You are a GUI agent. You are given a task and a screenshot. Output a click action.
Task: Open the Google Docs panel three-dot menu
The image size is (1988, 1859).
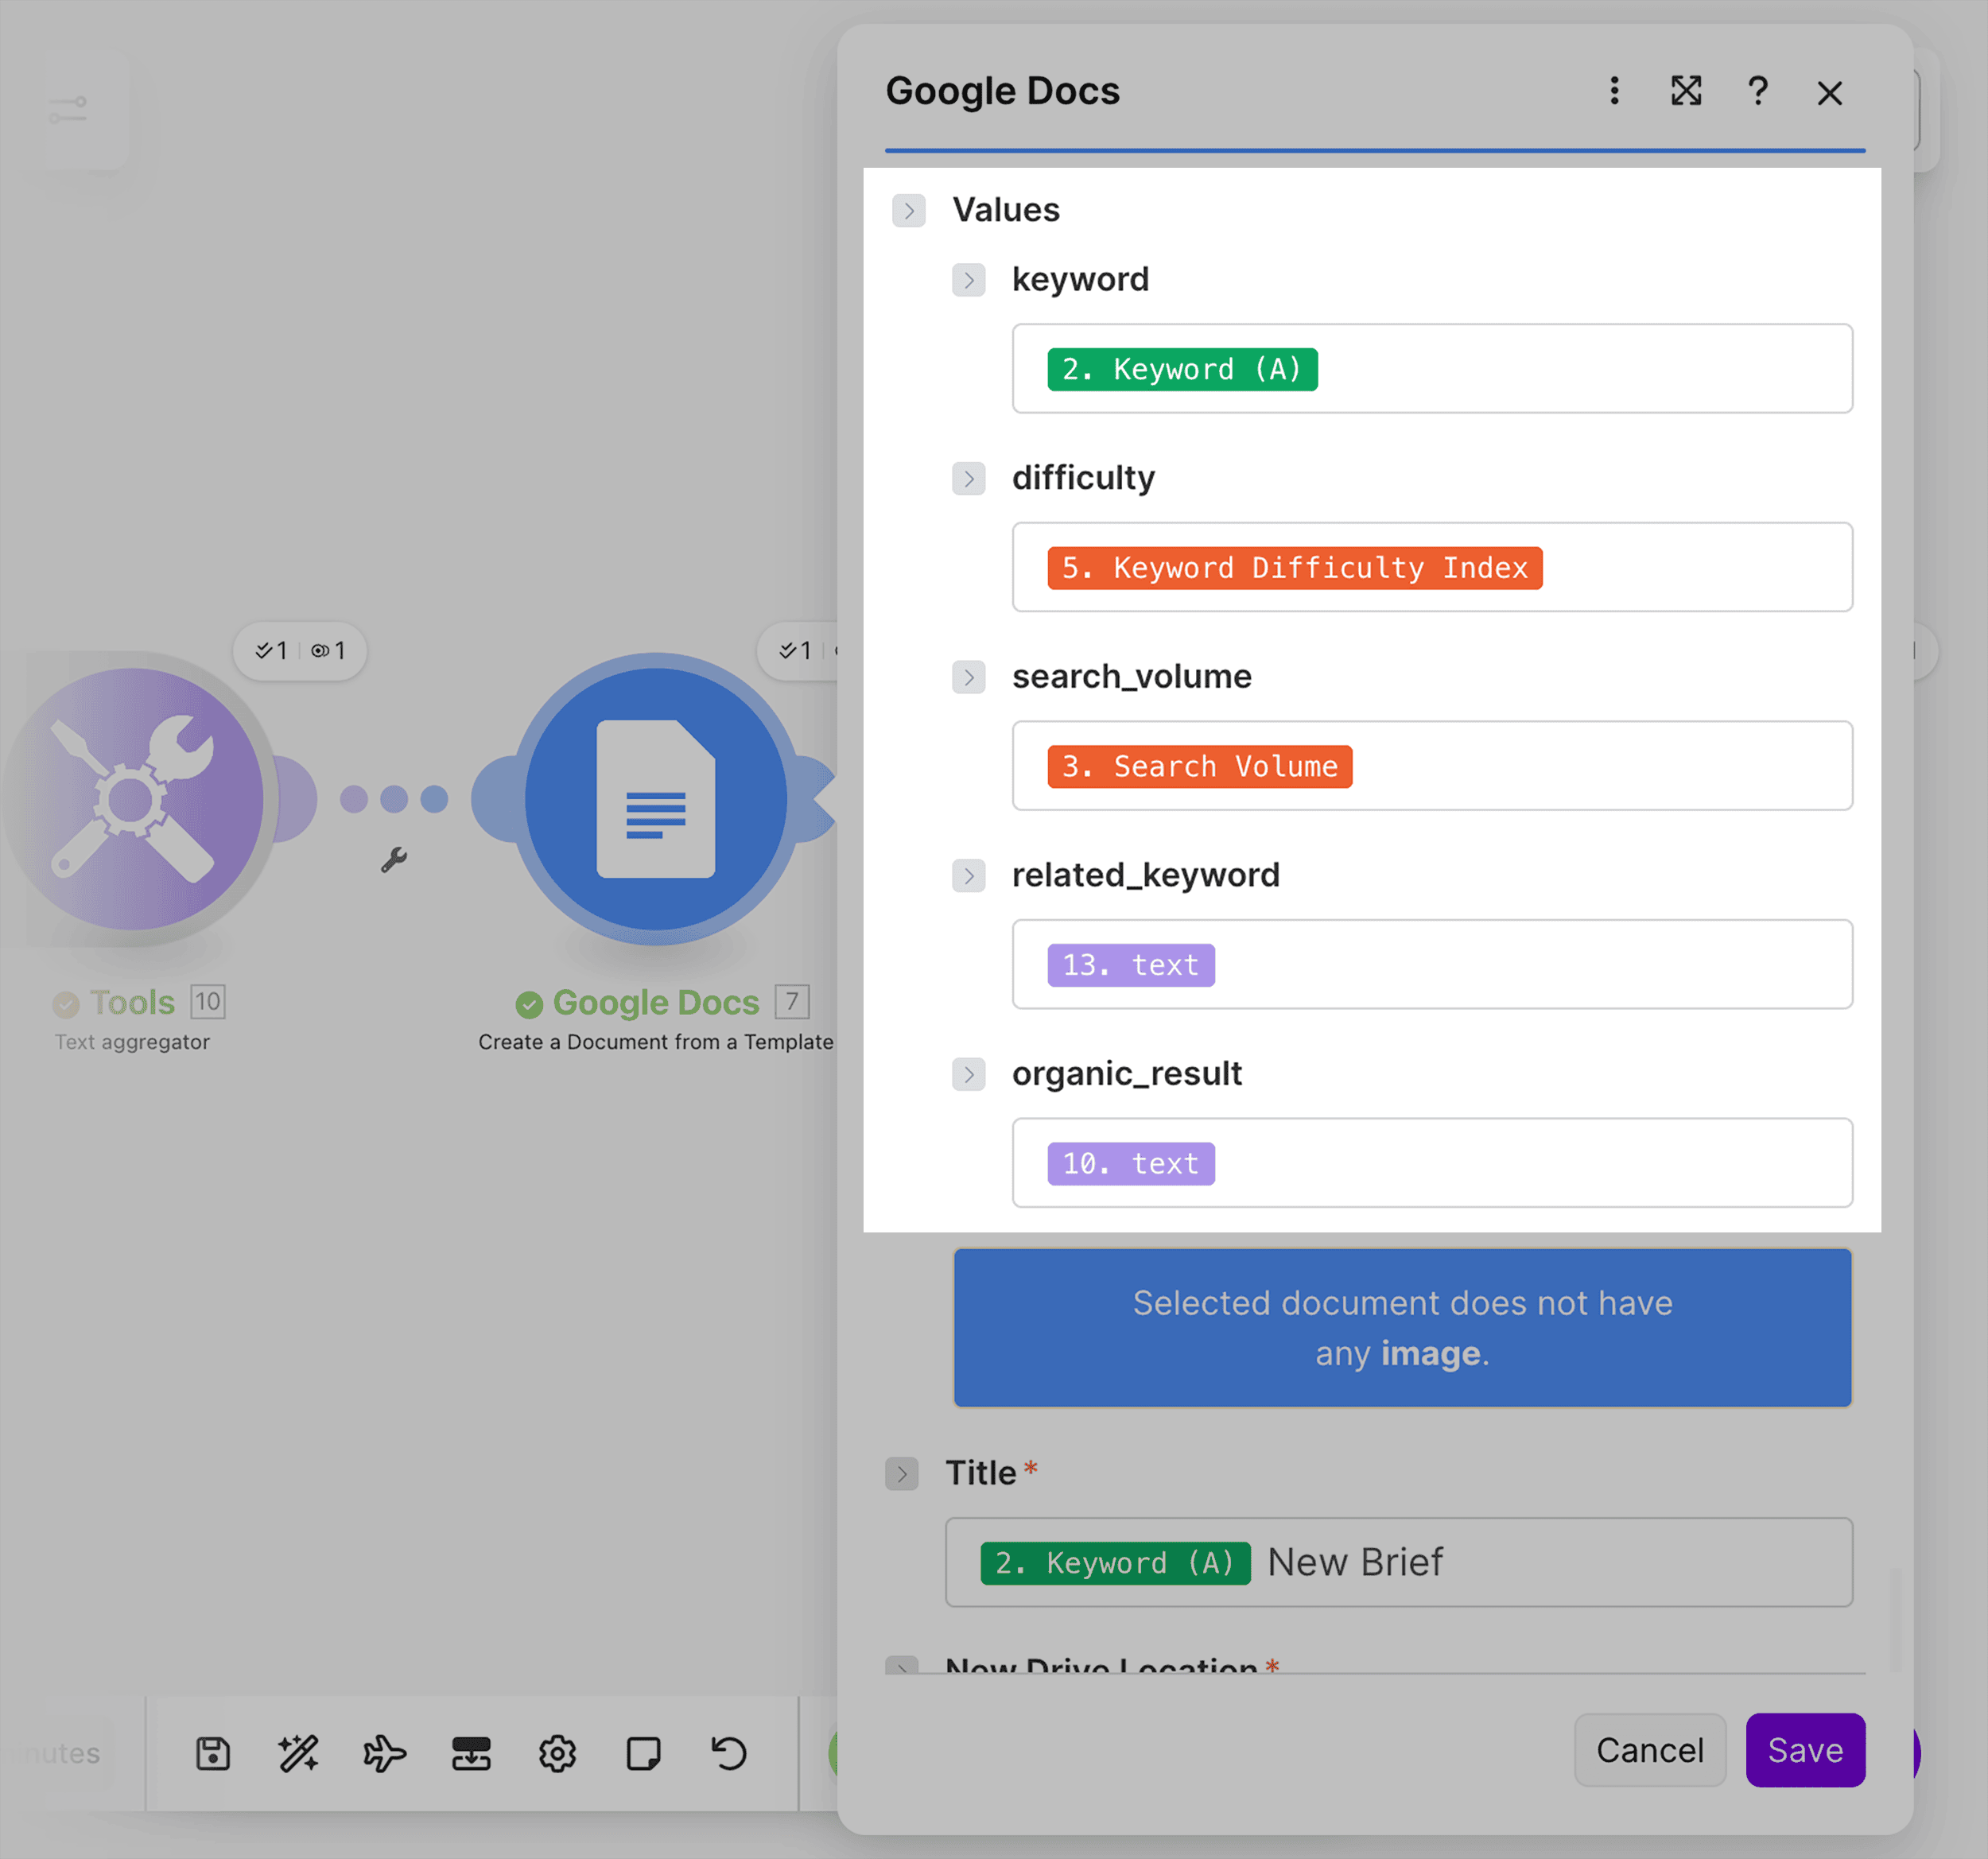coord(1614,91)
